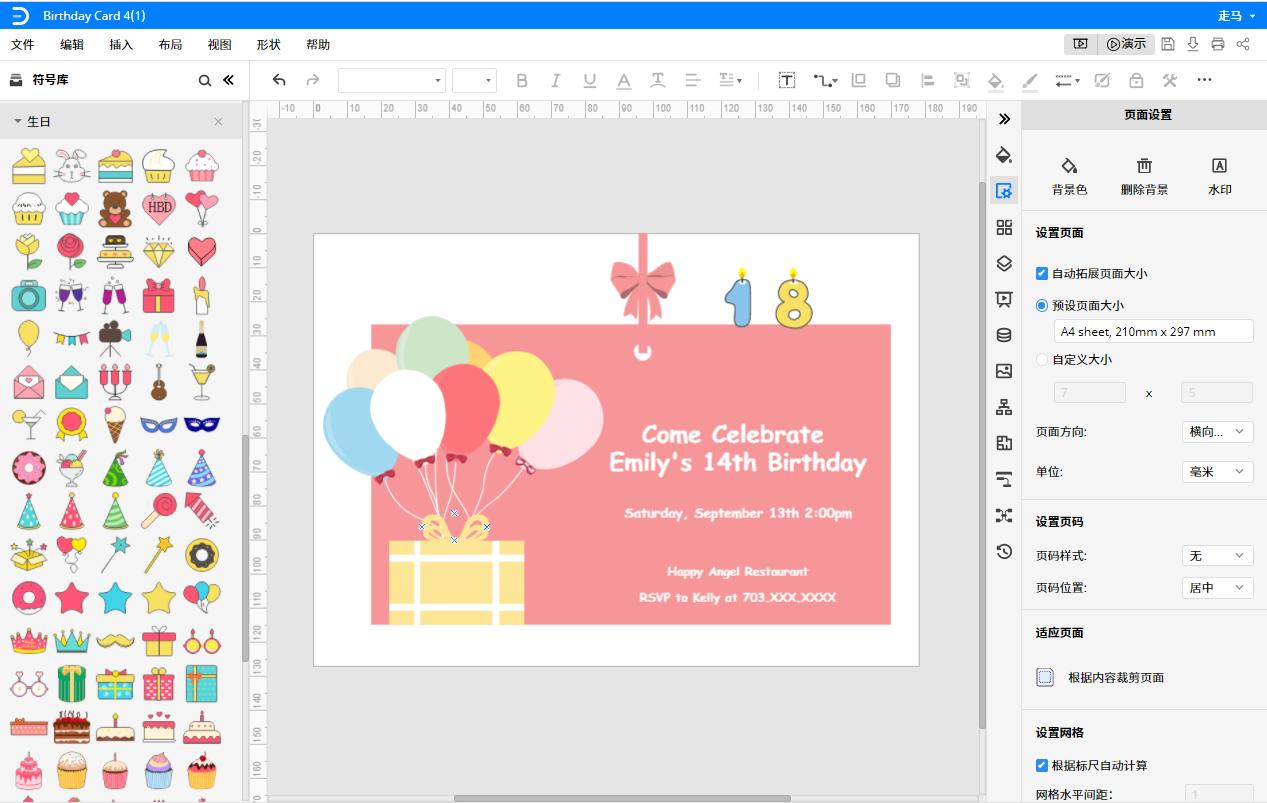Click 根据内容裁剪页面 button
This screenshot has width=1267, height=803.
click(x=1100, y=677)
